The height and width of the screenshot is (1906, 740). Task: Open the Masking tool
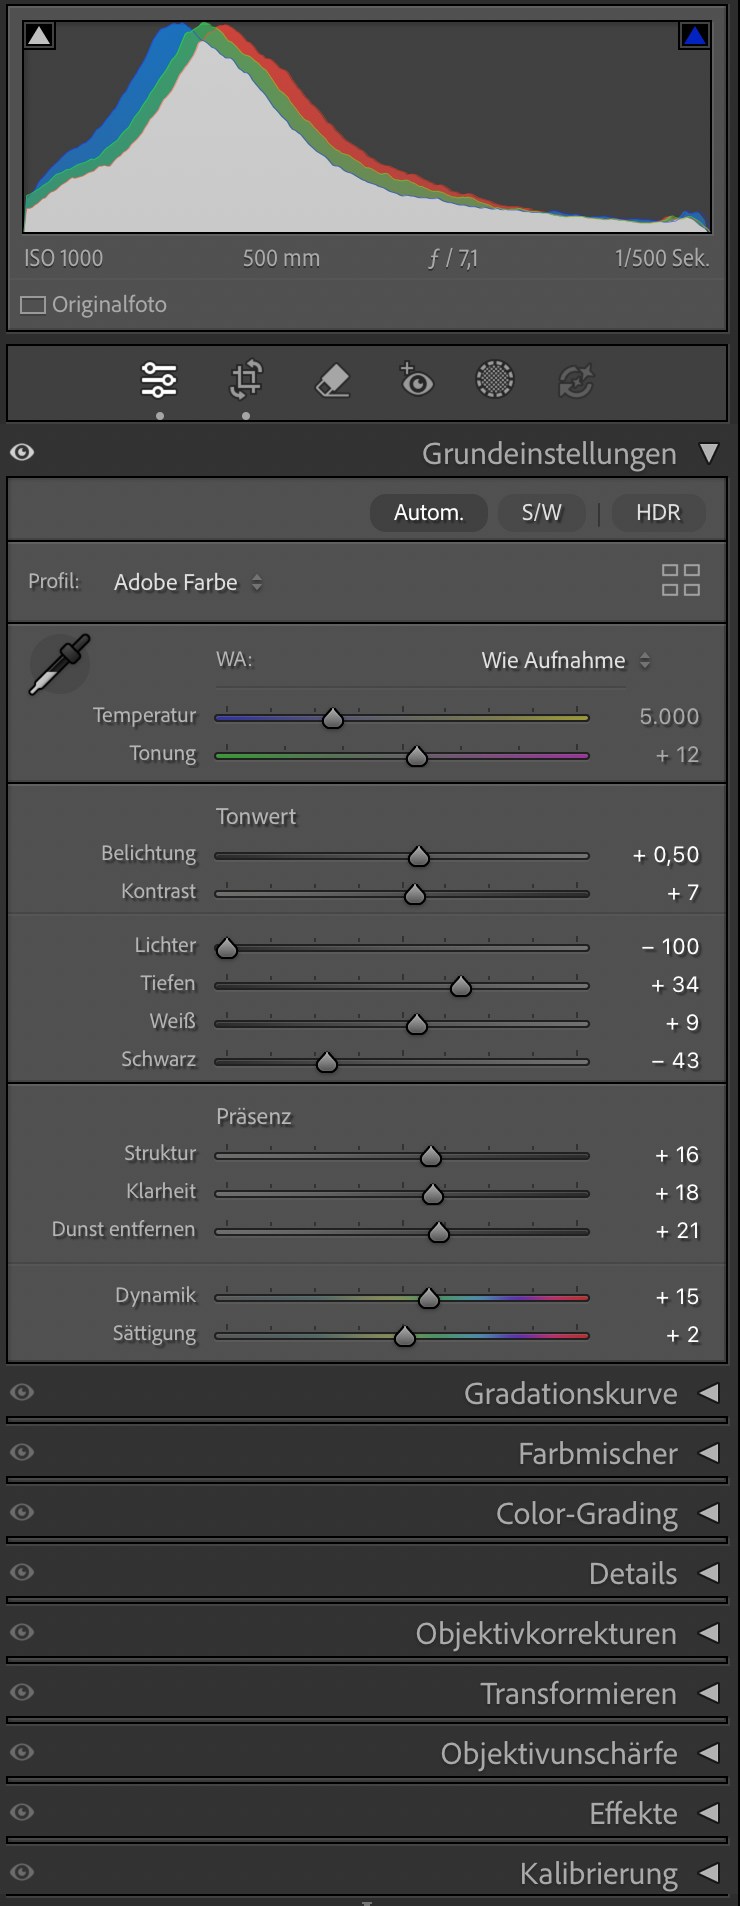click(x=495, y=380)
